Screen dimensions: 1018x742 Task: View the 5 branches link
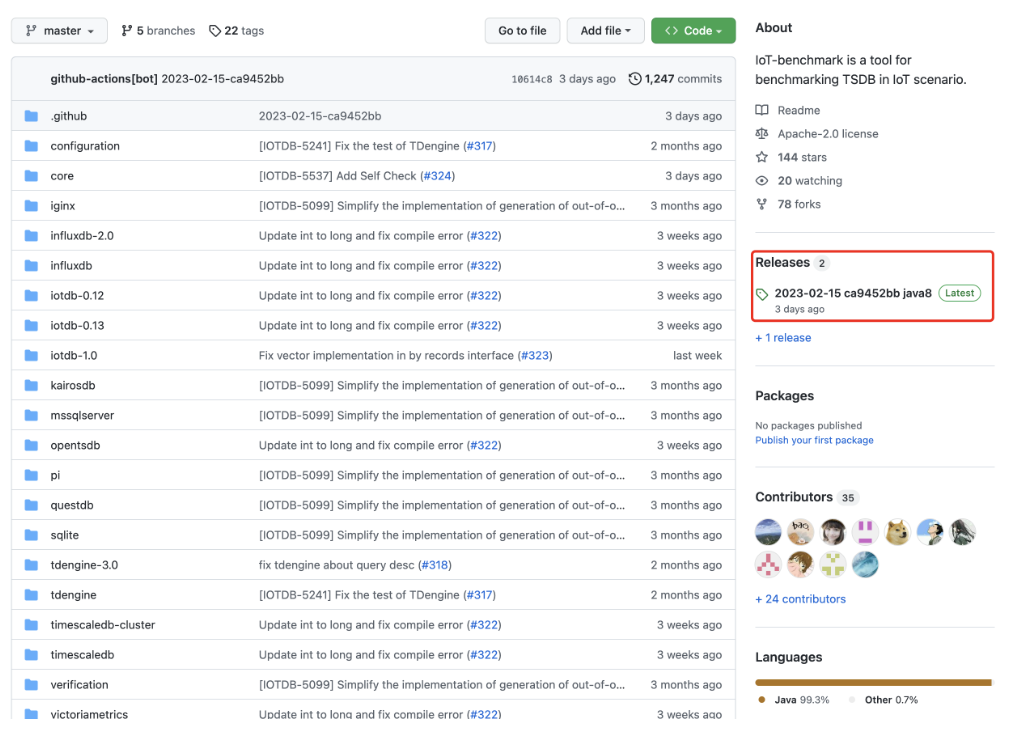158,31
